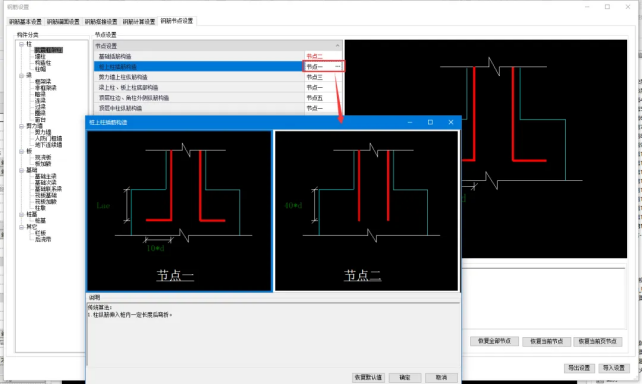The width and height of the screenshot is (642, 384).
Task: Select 框架梁 in the component tree
Action: coord(43,81)
